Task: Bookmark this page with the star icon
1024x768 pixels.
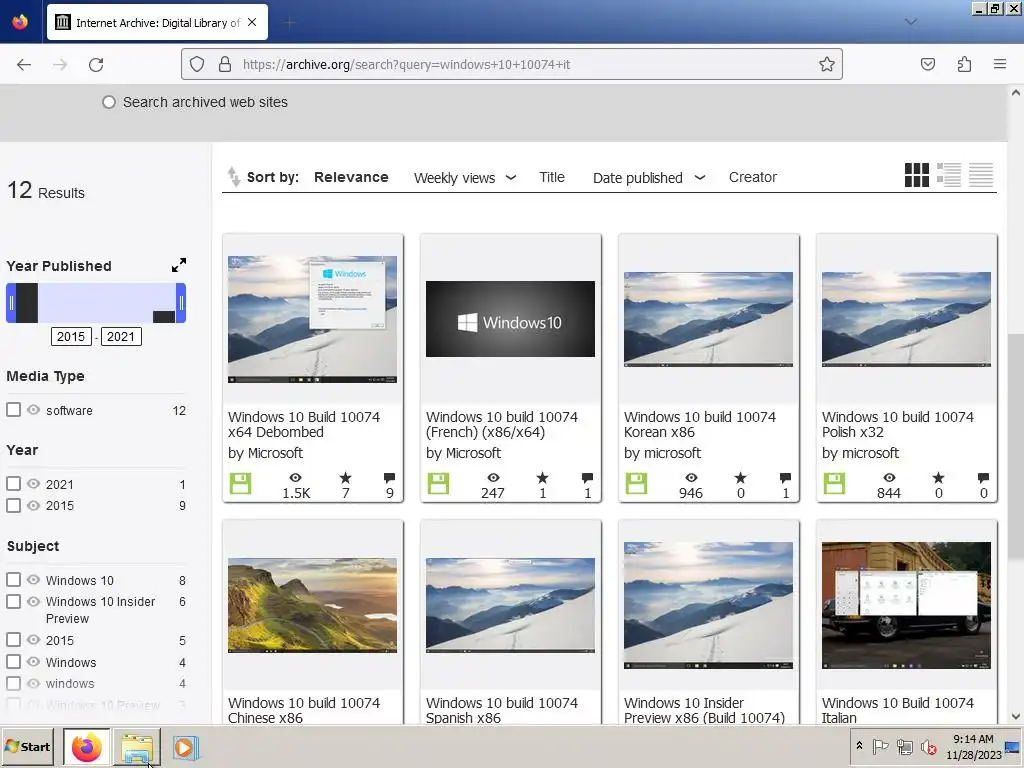Action: pos(827,64)
